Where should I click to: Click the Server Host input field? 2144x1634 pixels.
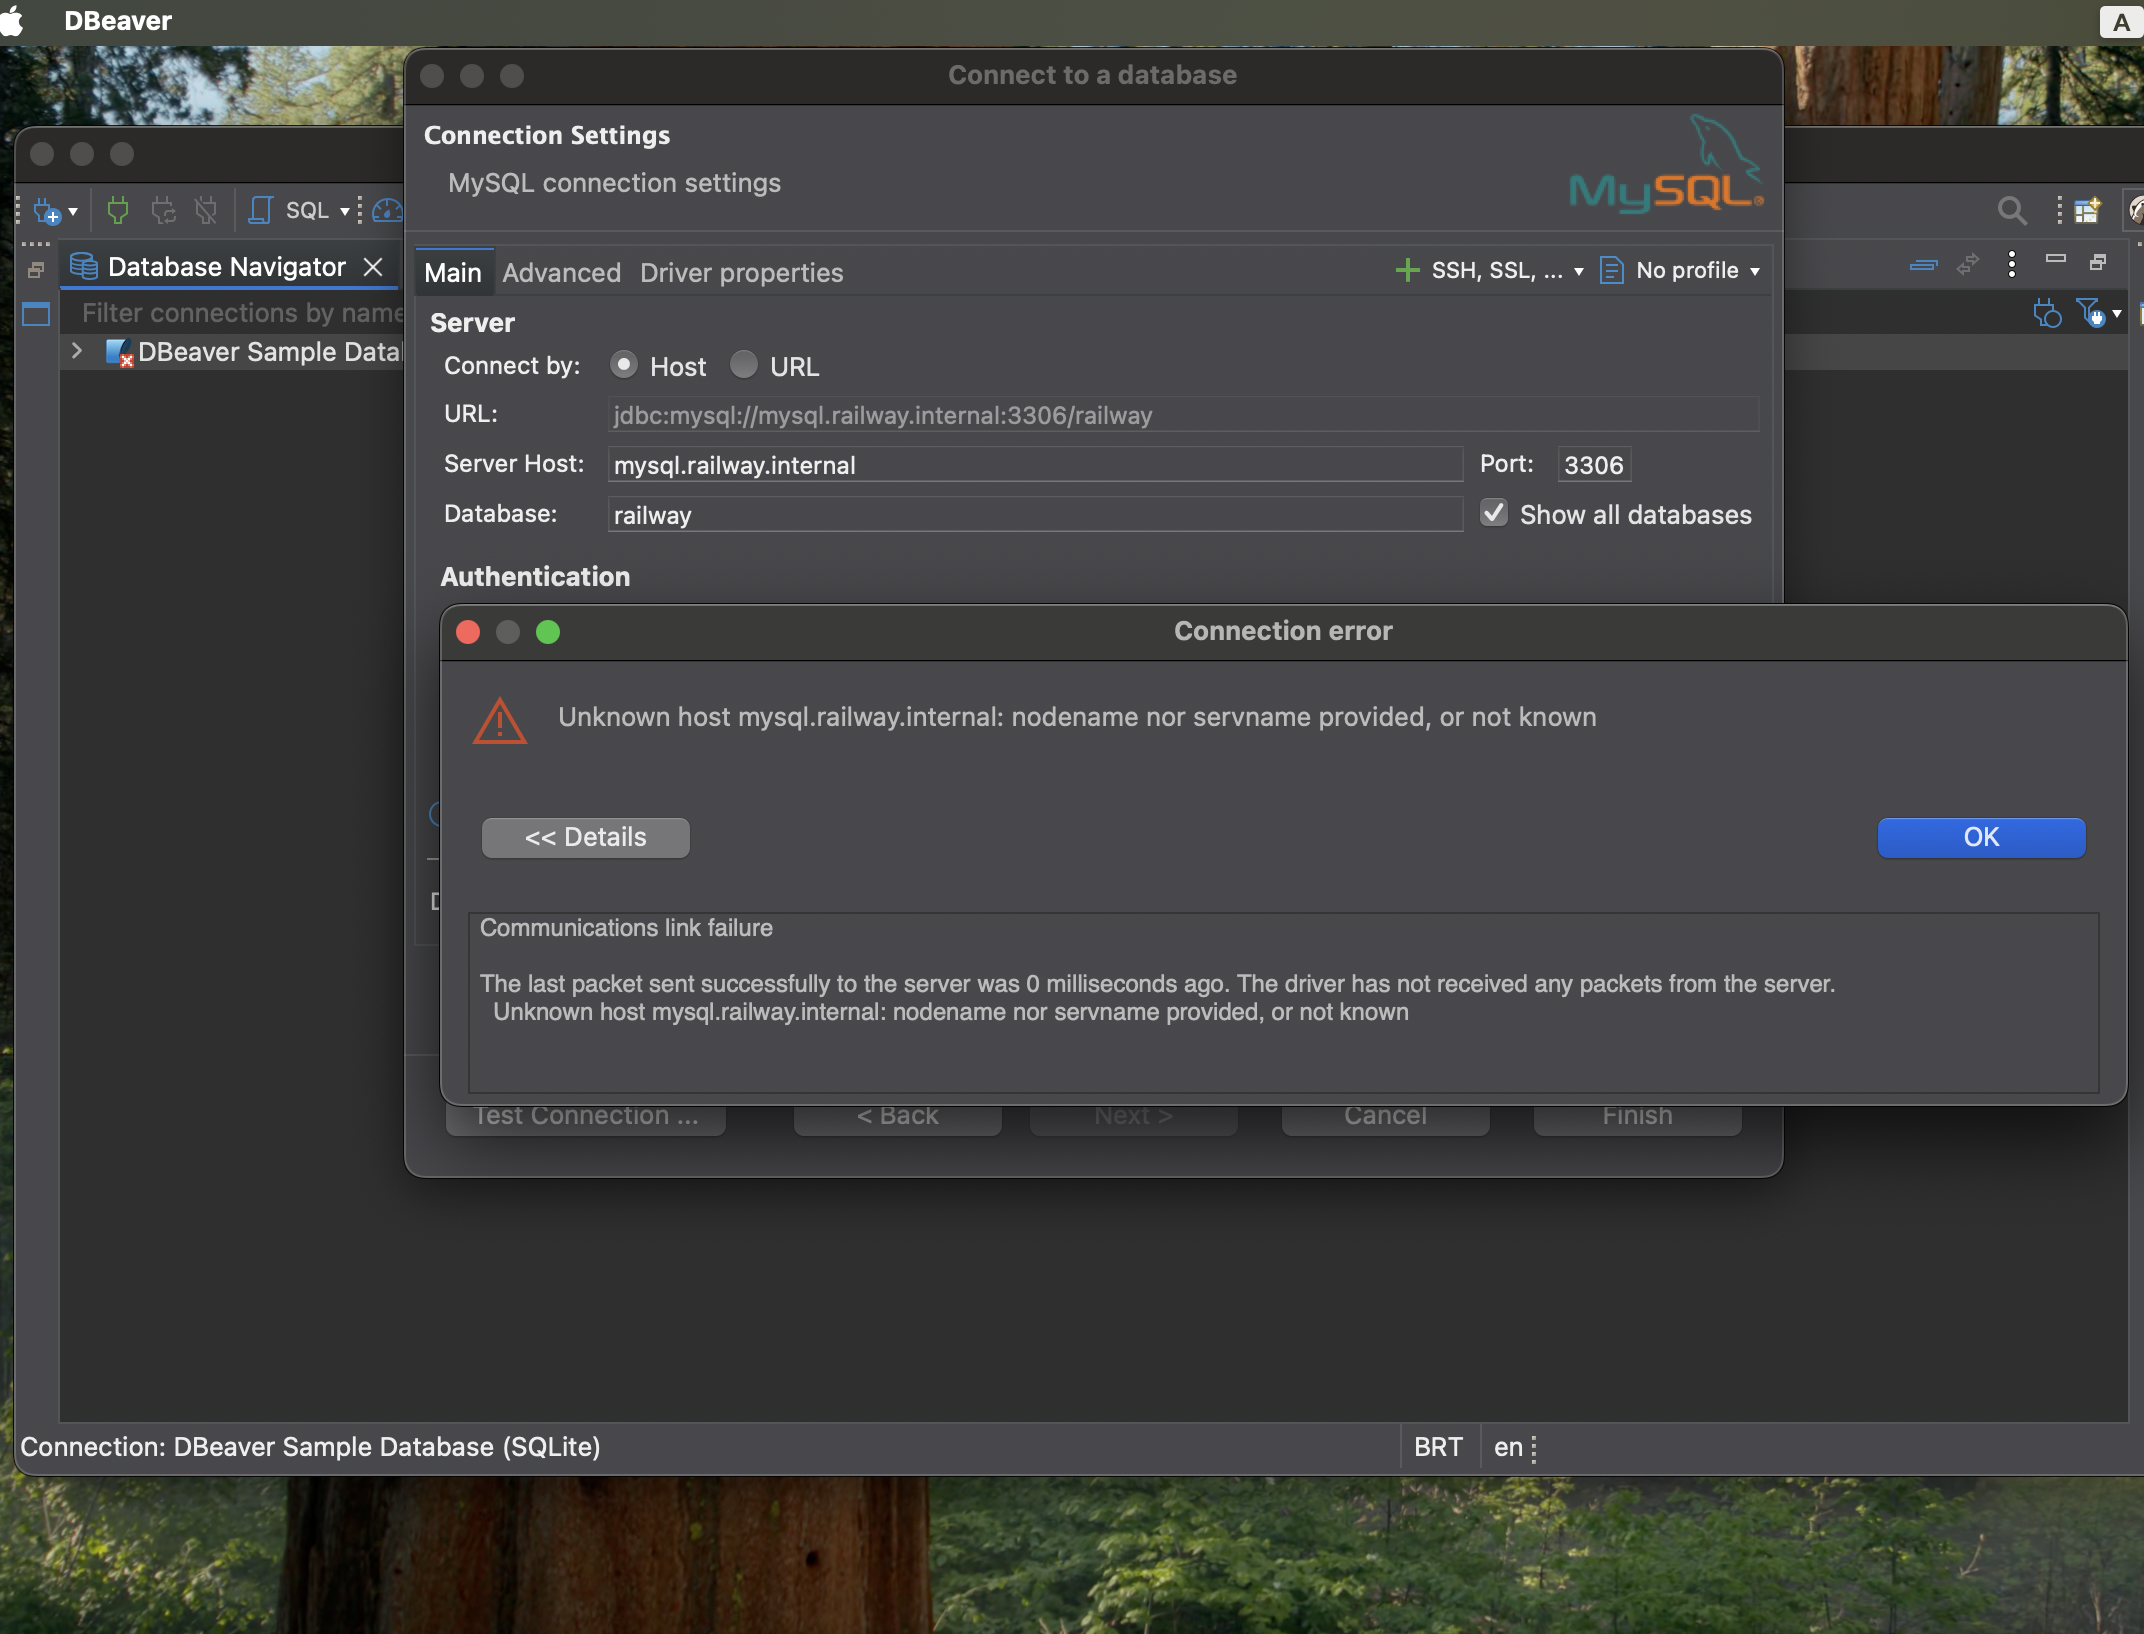click(x=1035, y=465)
